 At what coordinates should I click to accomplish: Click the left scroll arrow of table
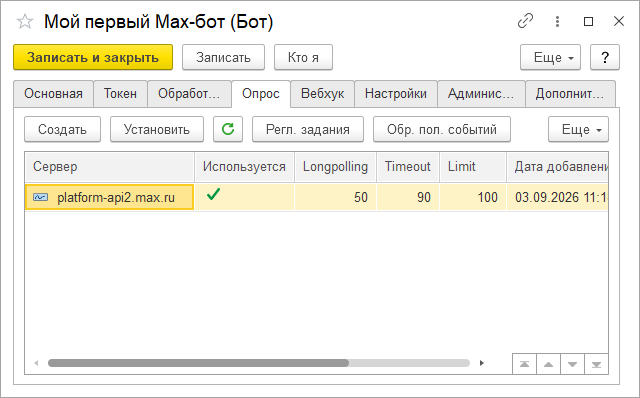pyautogui.click(x=36, y=363)
